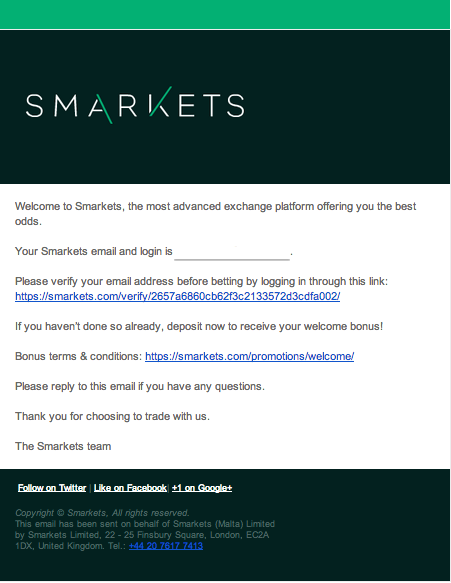The width and height of the screenshot is (451, 583).
Task: Click the blank email login field
Action: point(232,252)
